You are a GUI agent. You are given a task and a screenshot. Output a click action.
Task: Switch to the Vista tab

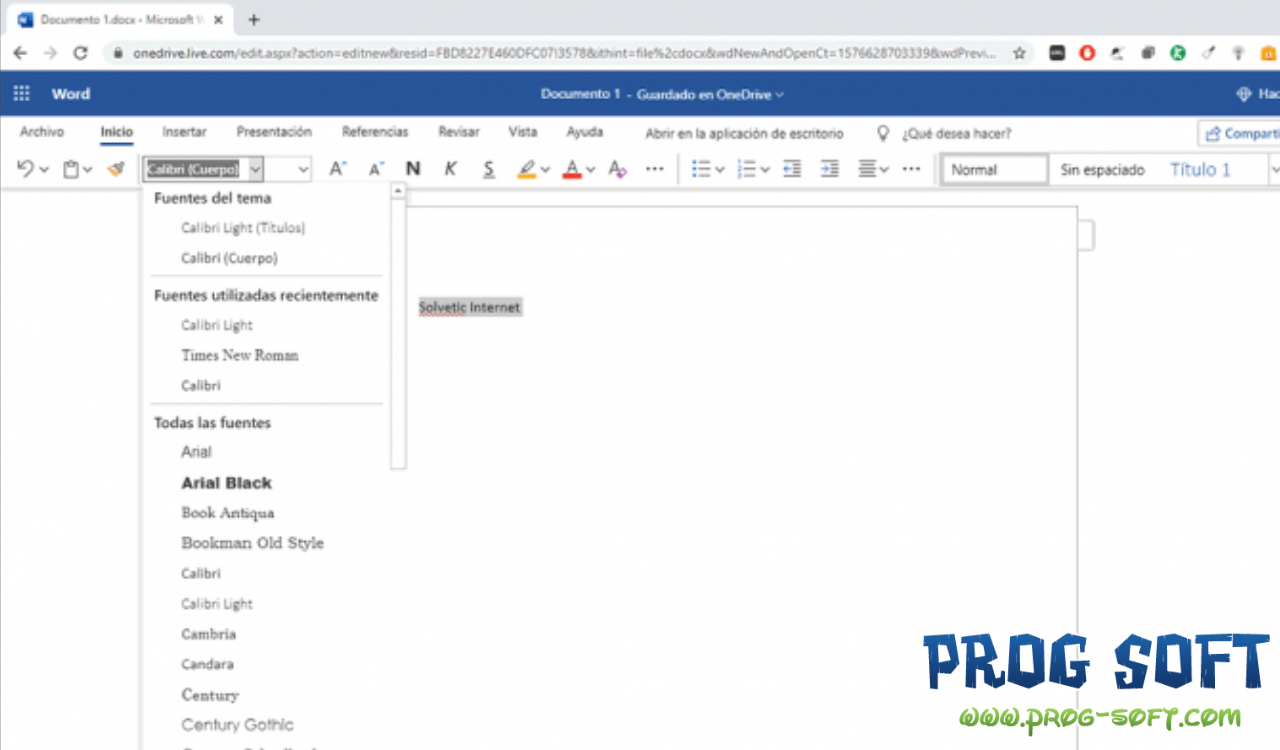(523, 132)
